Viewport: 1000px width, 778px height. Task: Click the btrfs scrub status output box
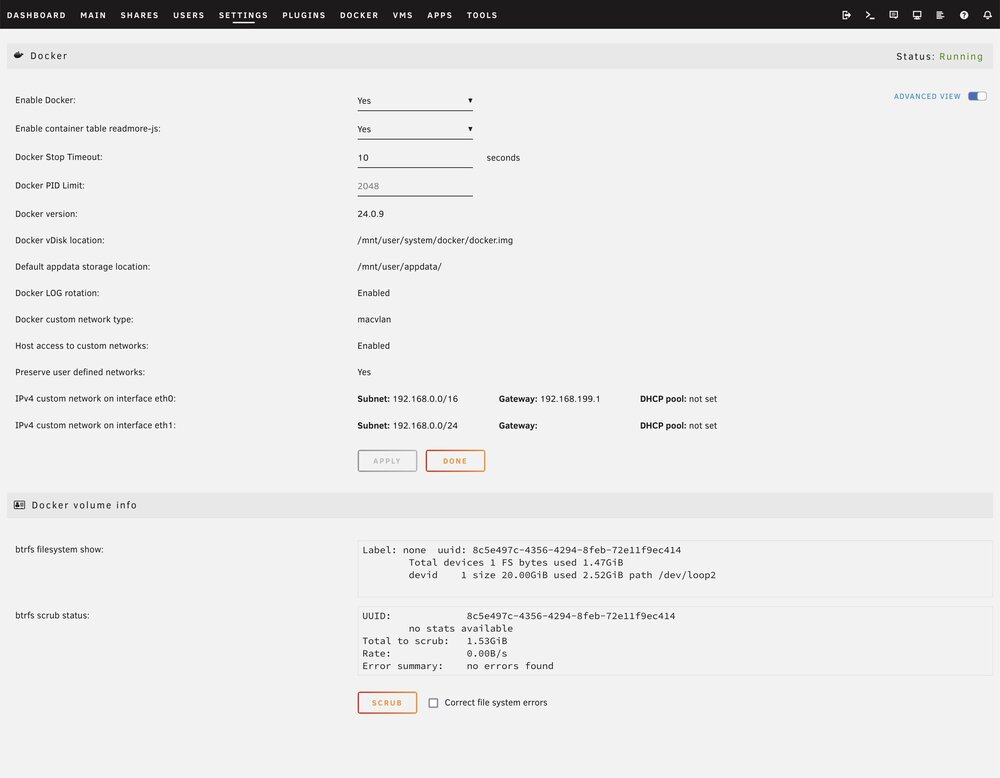click(675, 641)
